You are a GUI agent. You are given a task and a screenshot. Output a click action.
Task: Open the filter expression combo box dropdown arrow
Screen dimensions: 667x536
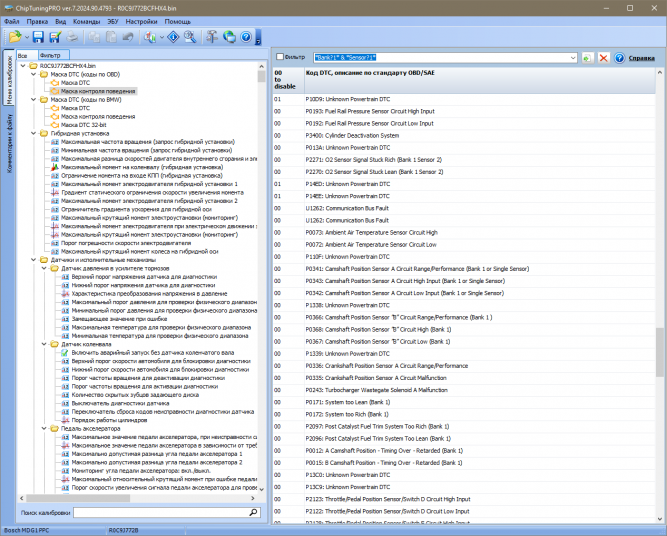click(x=573, y=57)
